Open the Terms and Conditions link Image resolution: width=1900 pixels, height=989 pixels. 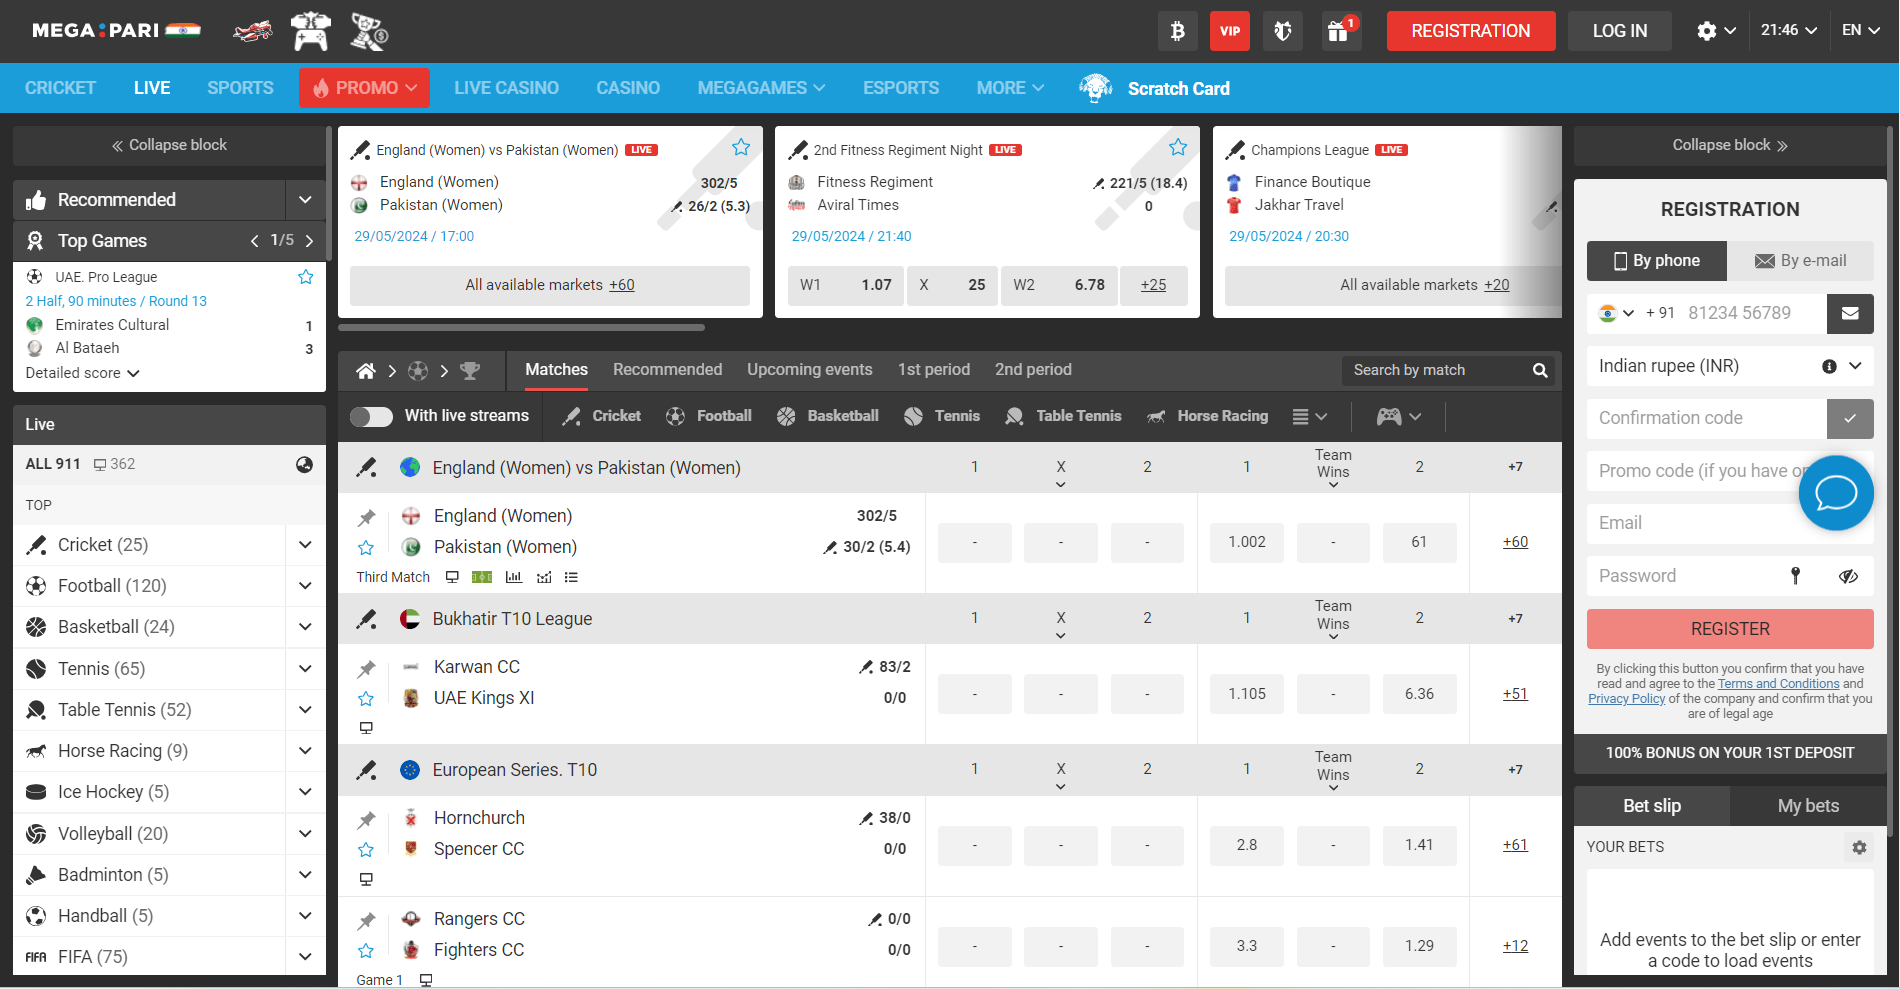tap(1778, 685)
